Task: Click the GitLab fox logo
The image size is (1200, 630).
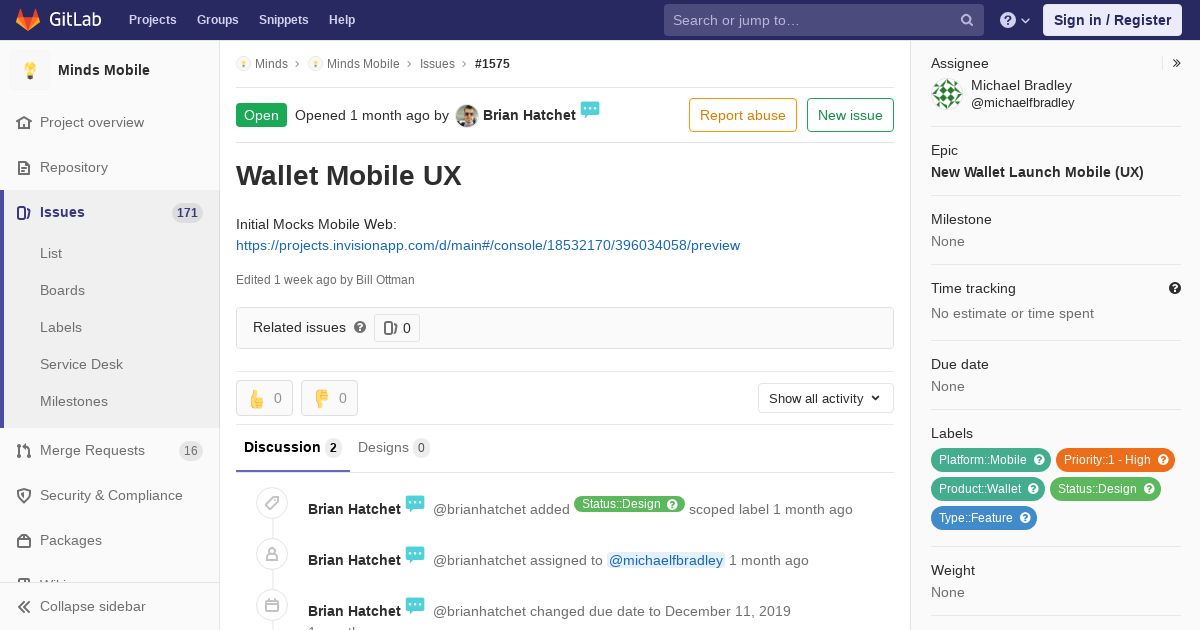Action: [x=28, y=19]
